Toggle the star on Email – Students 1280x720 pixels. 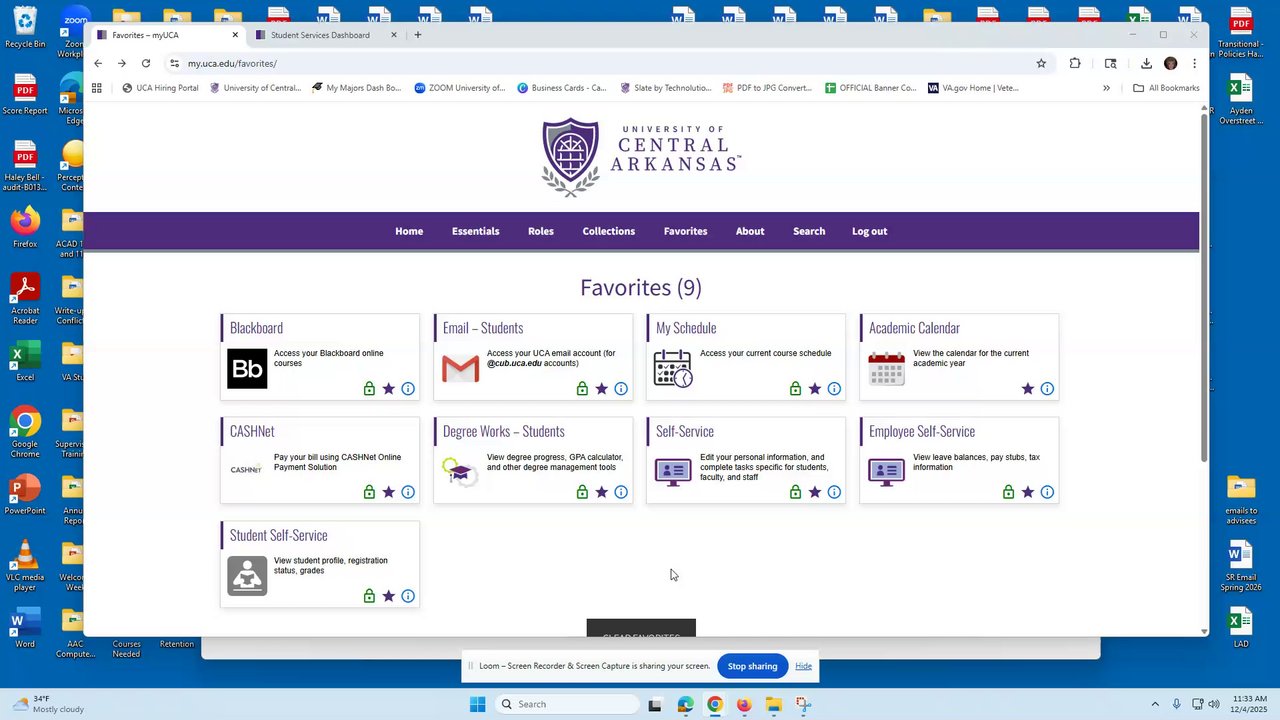tap(601, 389)
